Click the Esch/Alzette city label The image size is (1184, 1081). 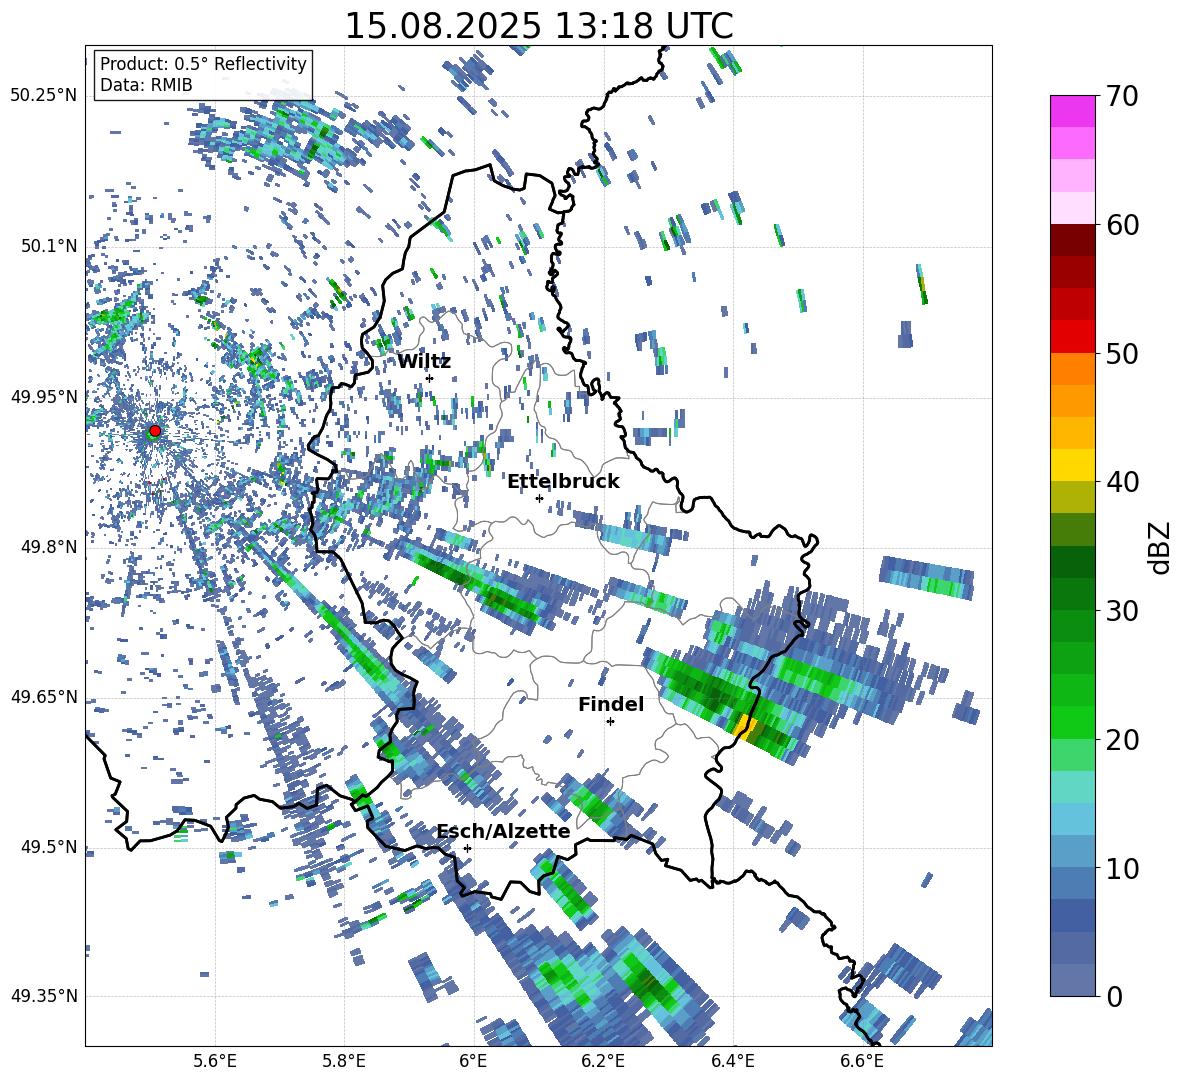504,832
